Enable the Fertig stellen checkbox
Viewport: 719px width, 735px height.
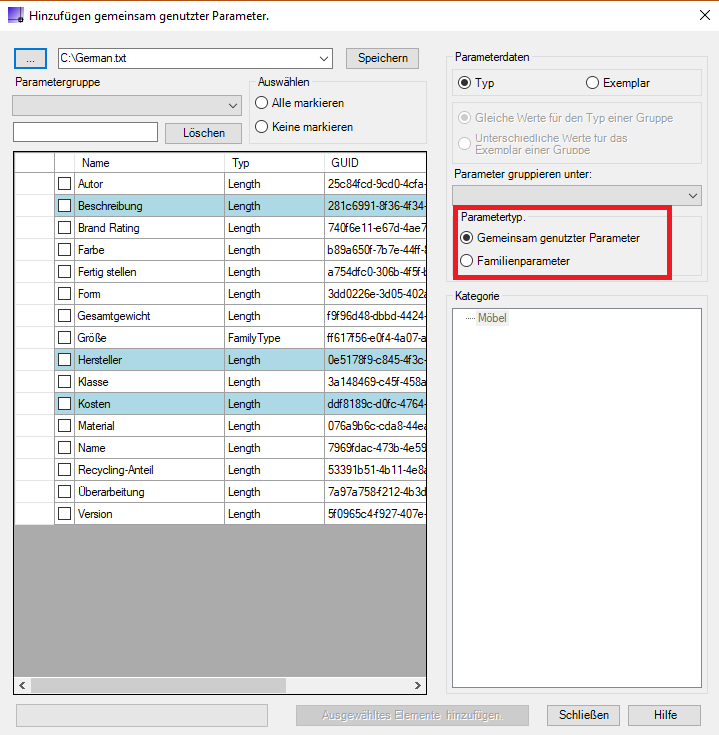coord(65,272)
